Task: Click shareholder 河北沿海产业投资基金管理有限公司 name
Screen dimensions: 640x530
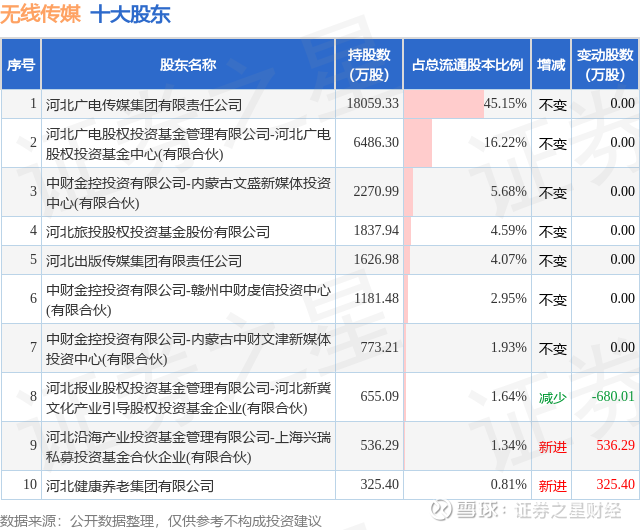Action: (x=188, y=447)
